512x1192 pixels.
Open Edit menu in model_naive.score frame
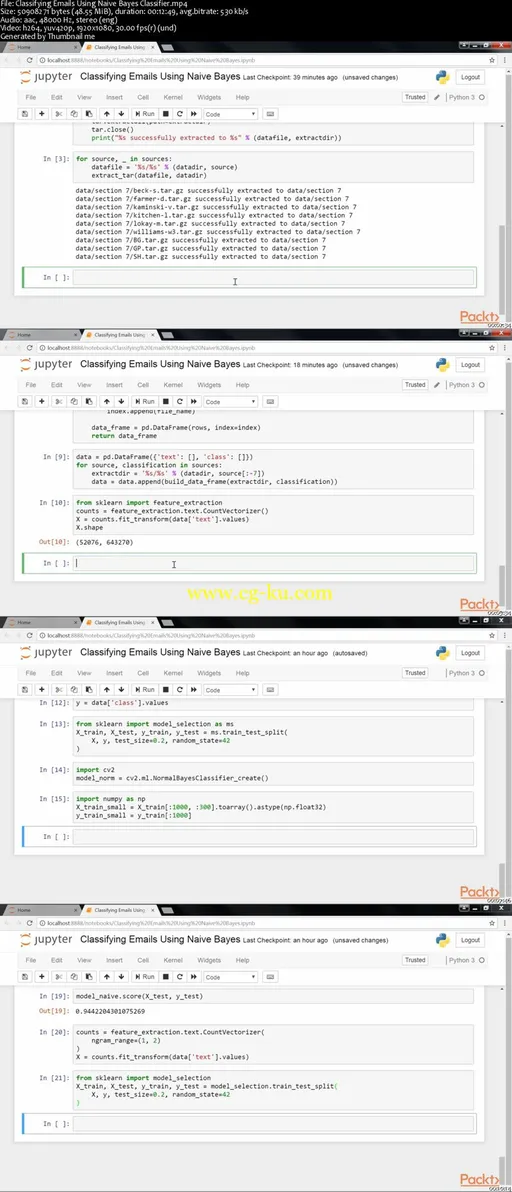(57, 959)
